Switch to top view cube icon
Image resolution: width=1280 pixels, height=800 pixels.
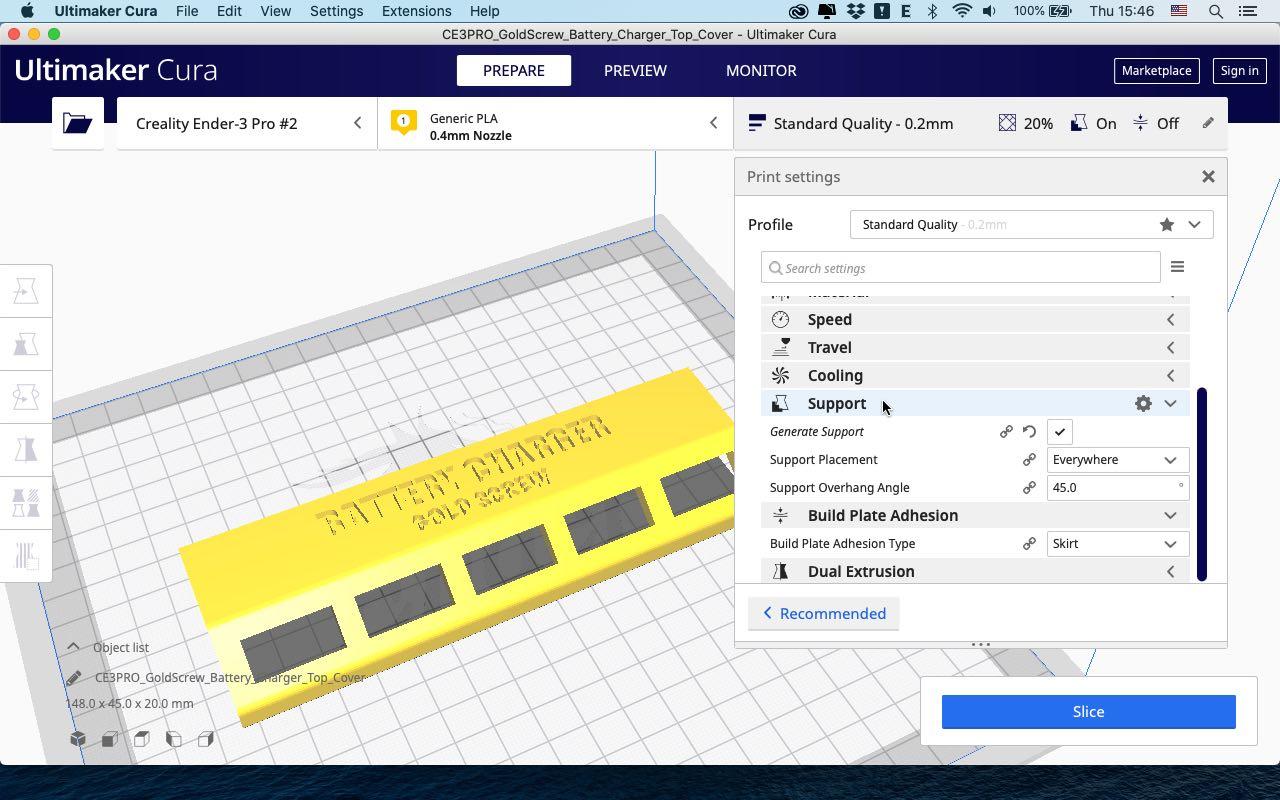(x=142, y=739)
